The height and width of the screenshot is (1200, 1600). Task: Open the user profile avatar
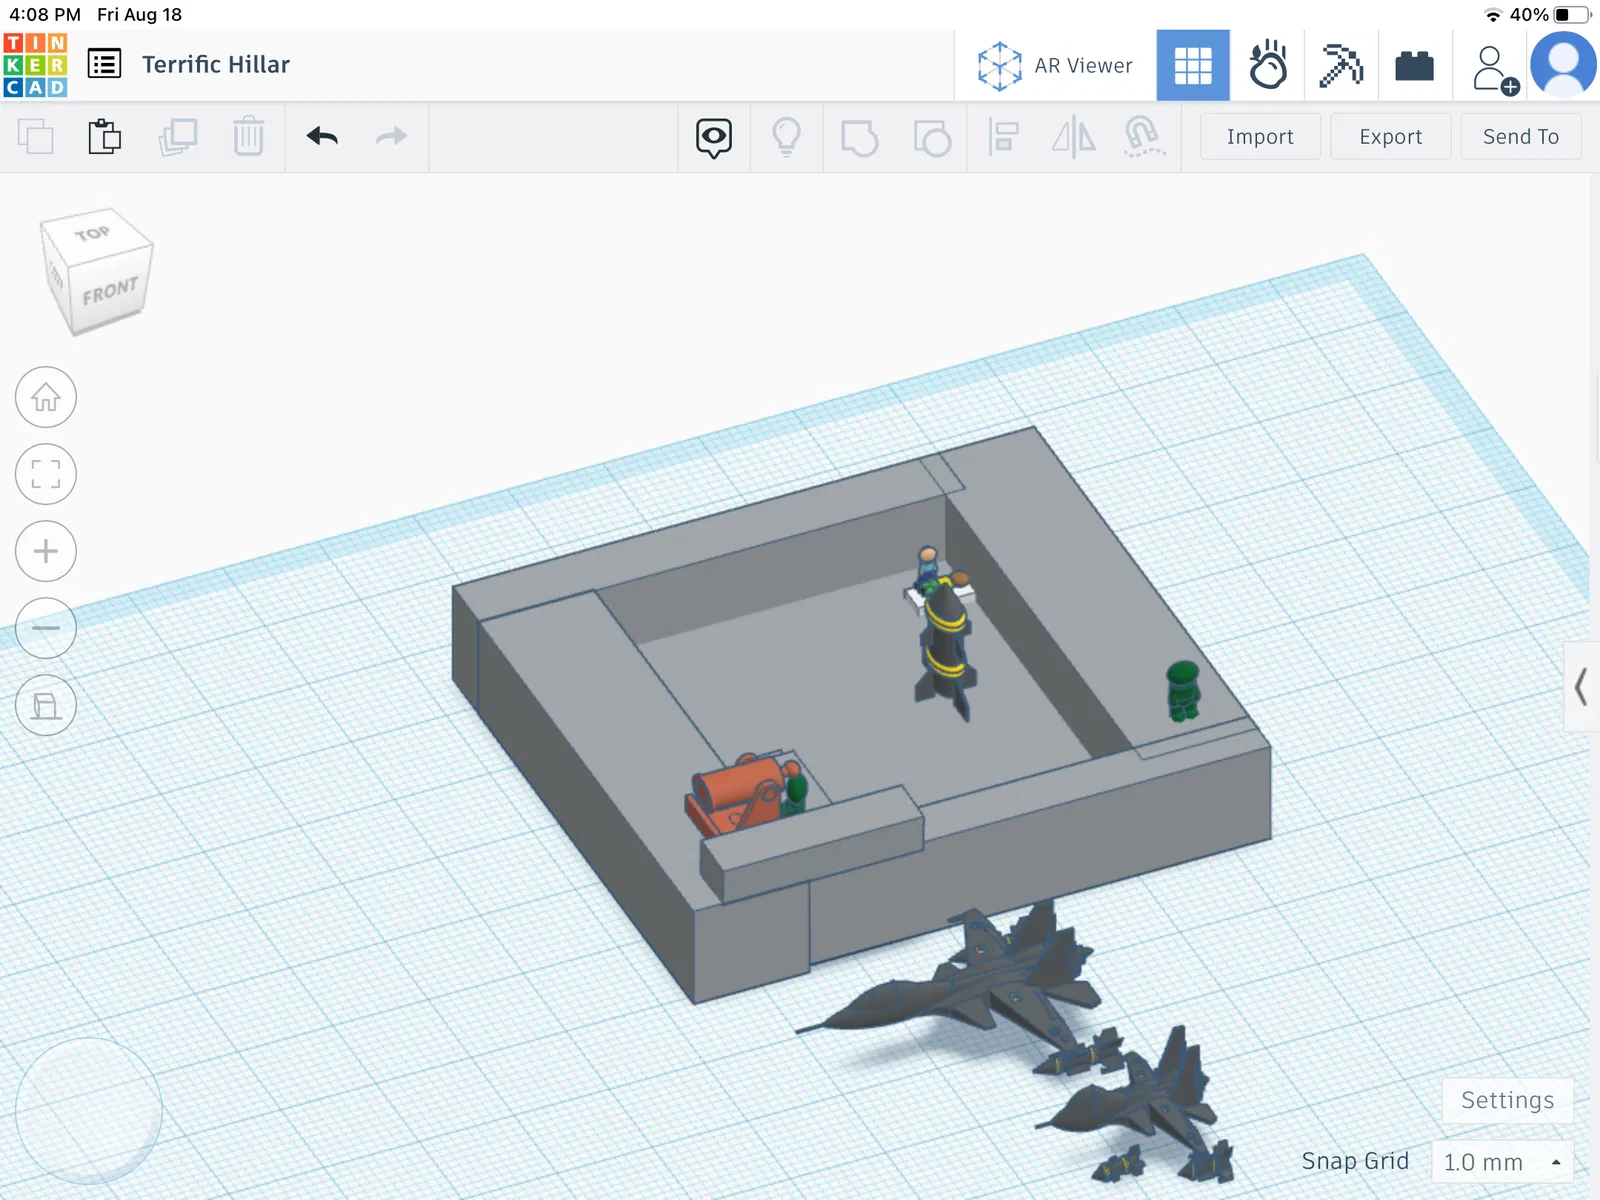(x=1563, y=65)
